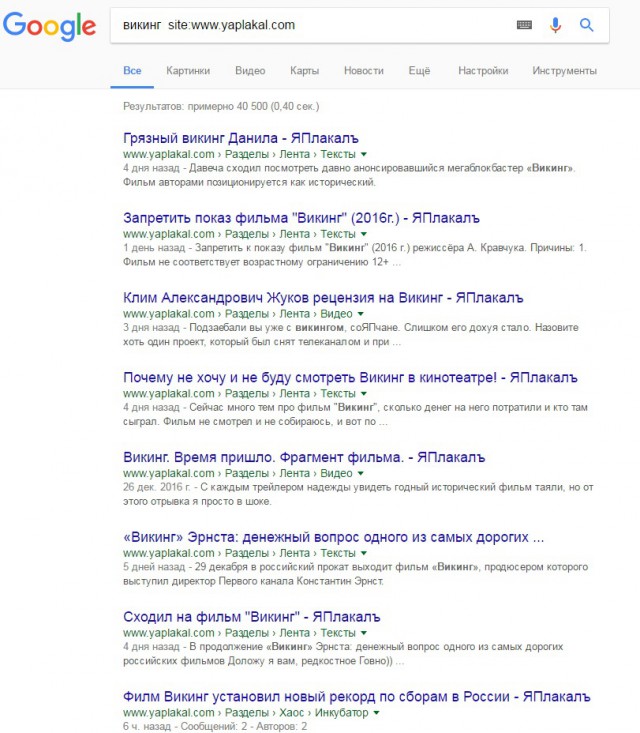The image size is (640, 733).
Task: Click snippet text Сообщений: 2 - Авторов: 2
Action: tap(244, 726)
